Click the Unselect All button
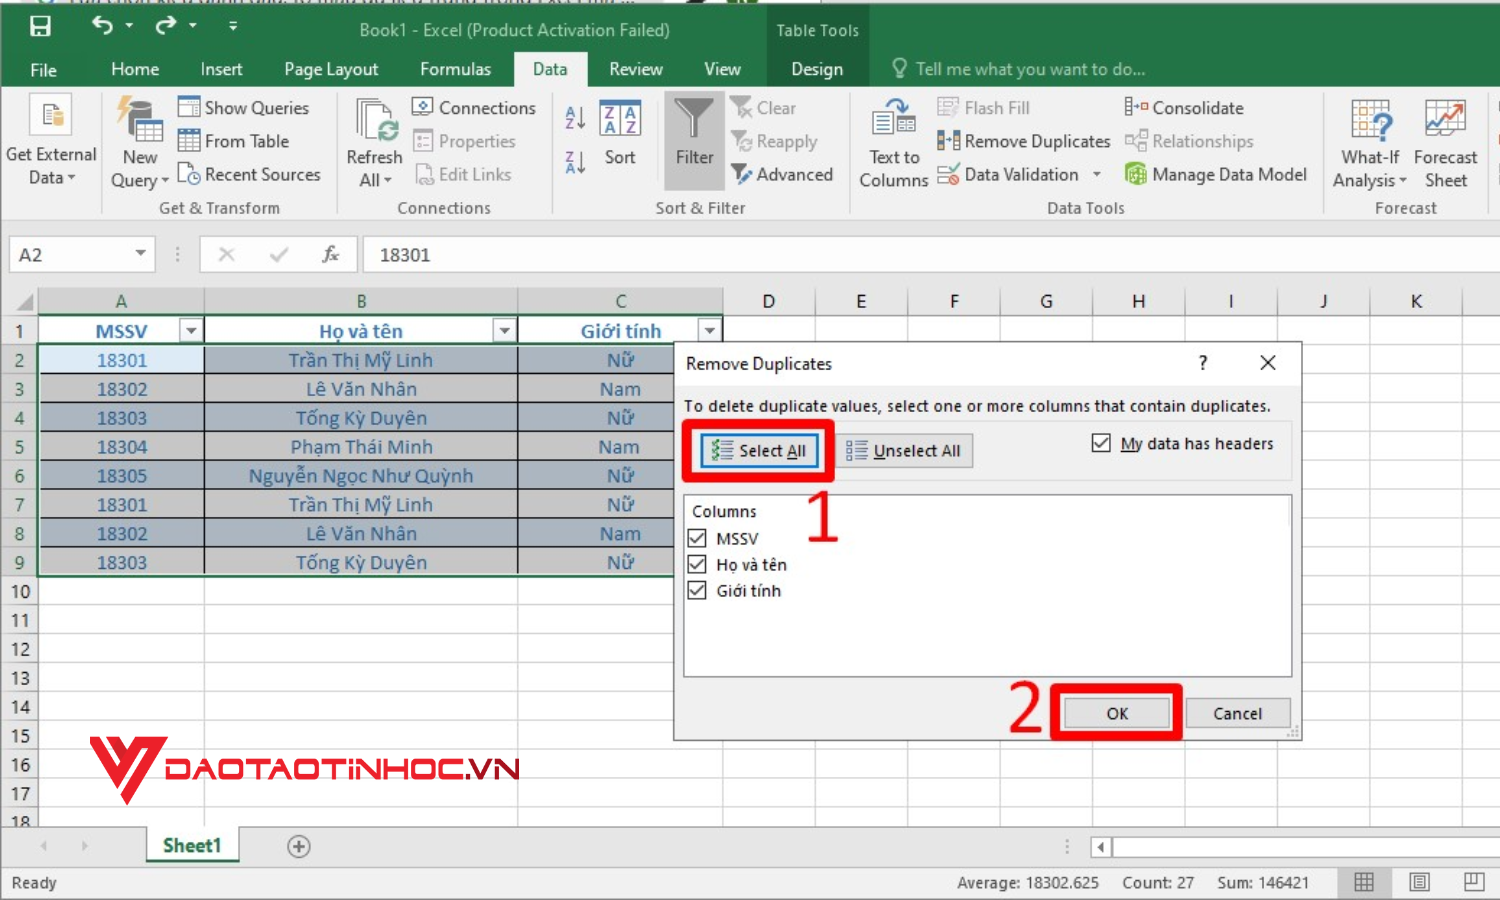The height and width of the screenshot is (900, 1500). pos(903,451)
